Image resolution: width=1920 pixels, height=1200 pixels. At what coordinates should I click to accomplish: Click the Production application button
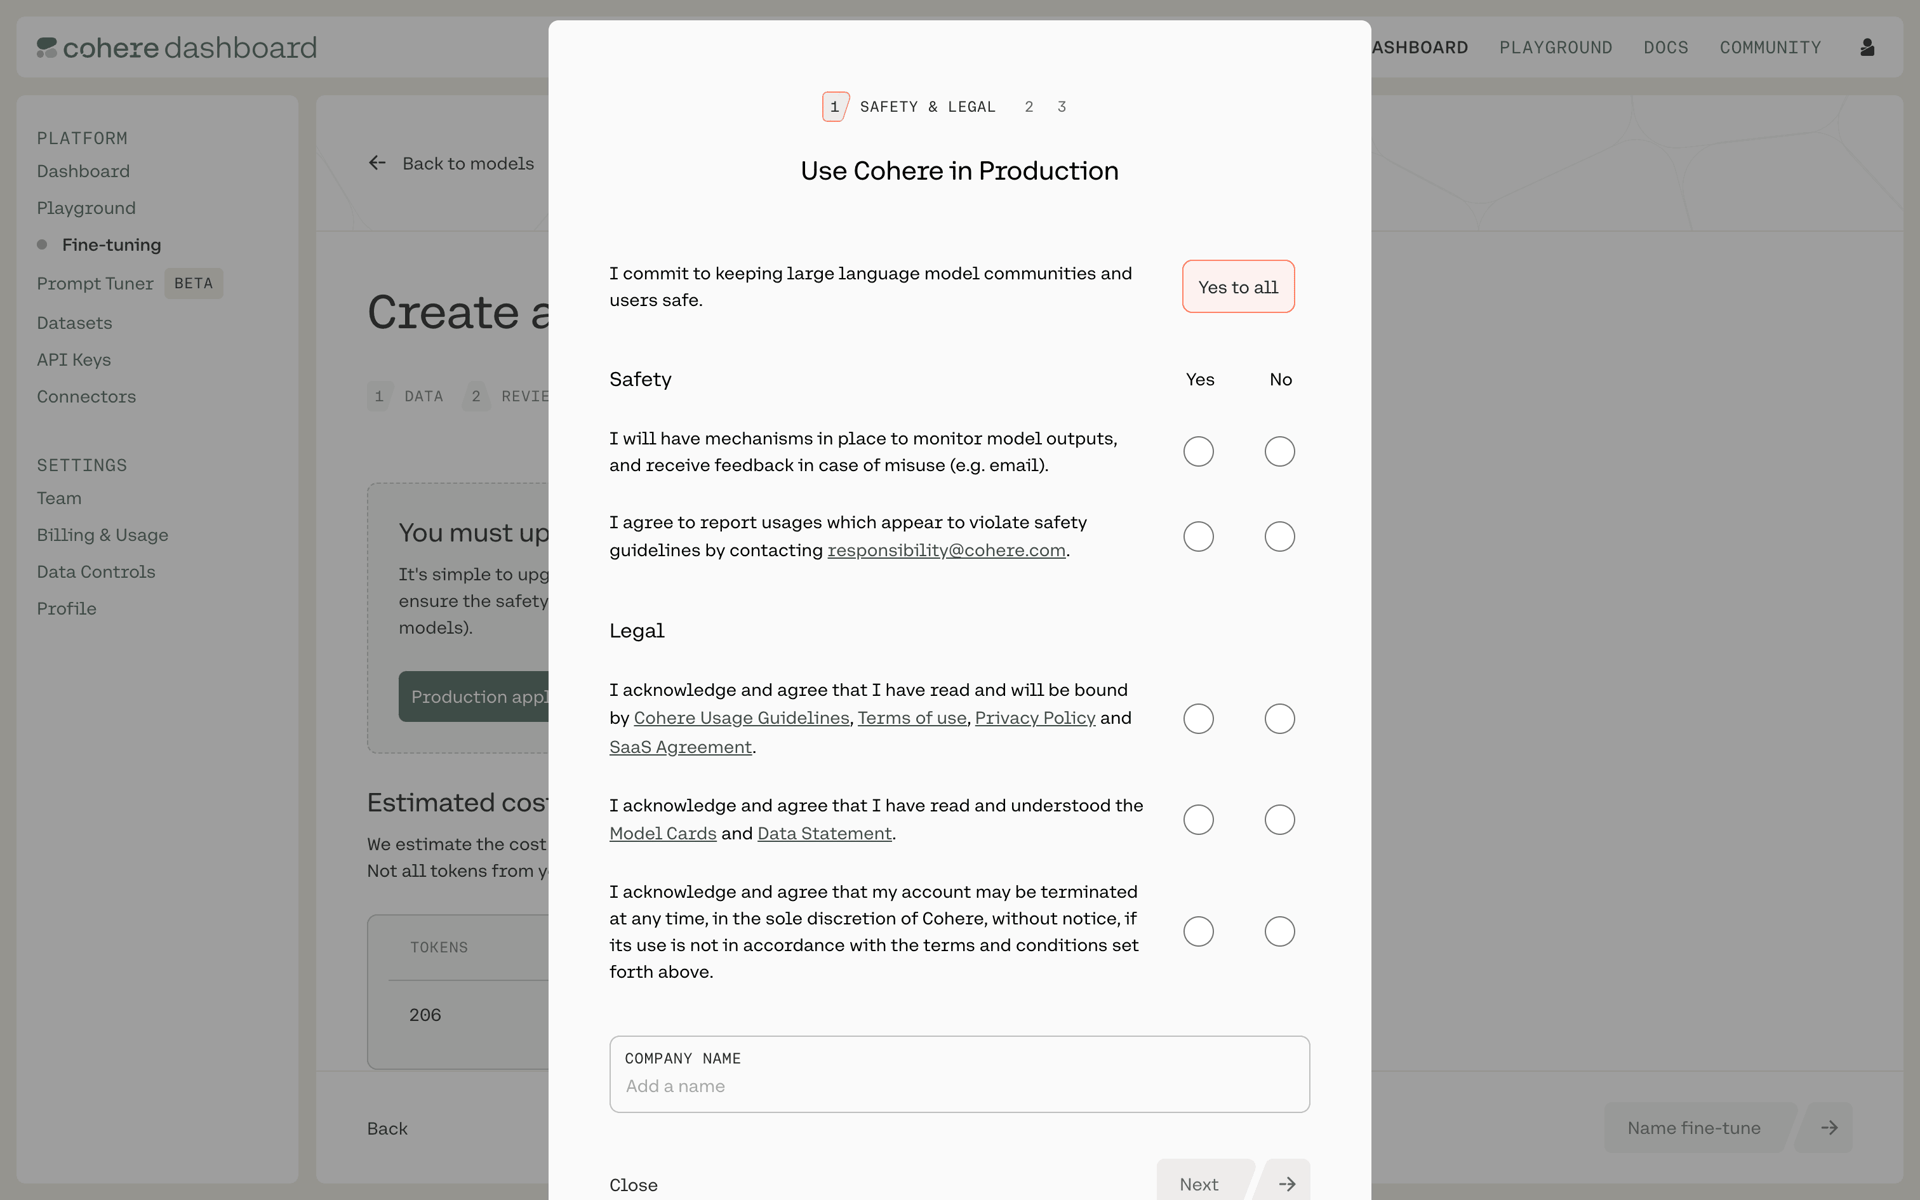[x=474, y=697]
